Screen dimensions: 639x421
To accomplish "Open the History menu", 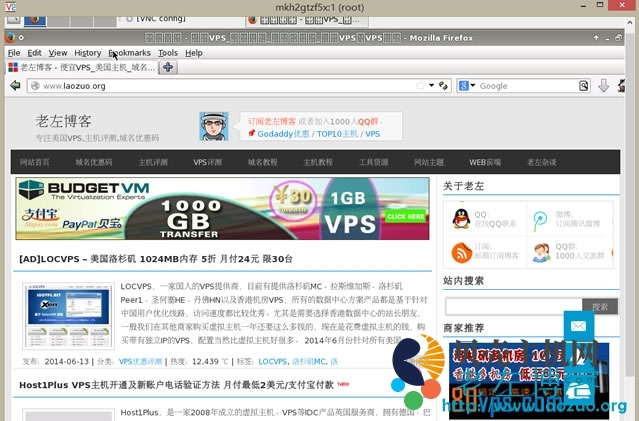I will coord(87,53).
